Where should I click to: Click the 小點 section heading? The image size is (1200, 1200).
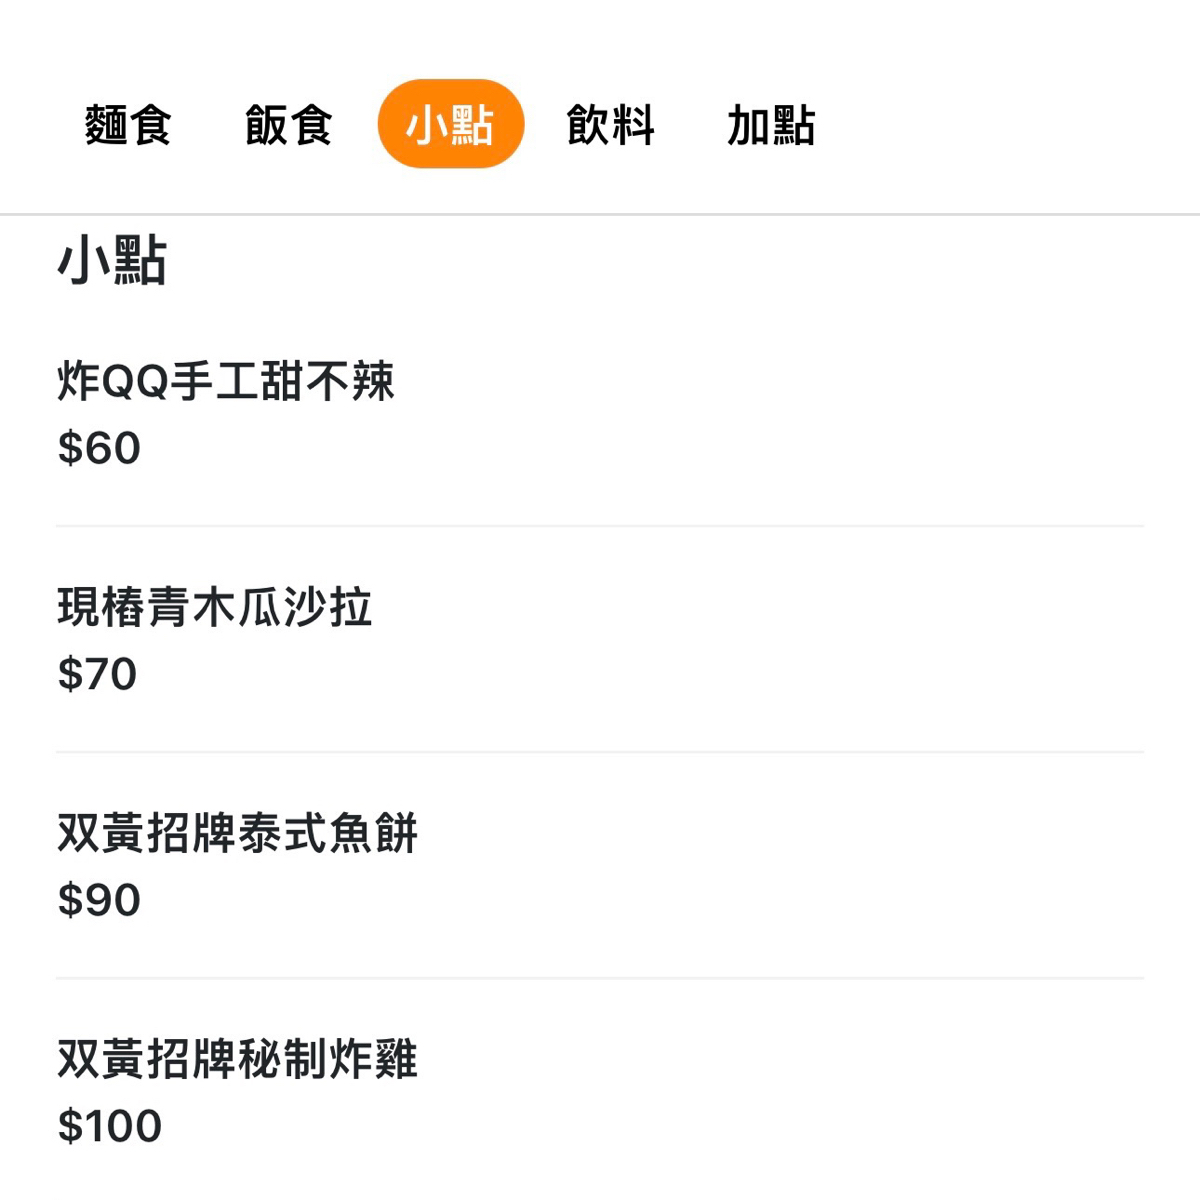(x=112, y=261)
